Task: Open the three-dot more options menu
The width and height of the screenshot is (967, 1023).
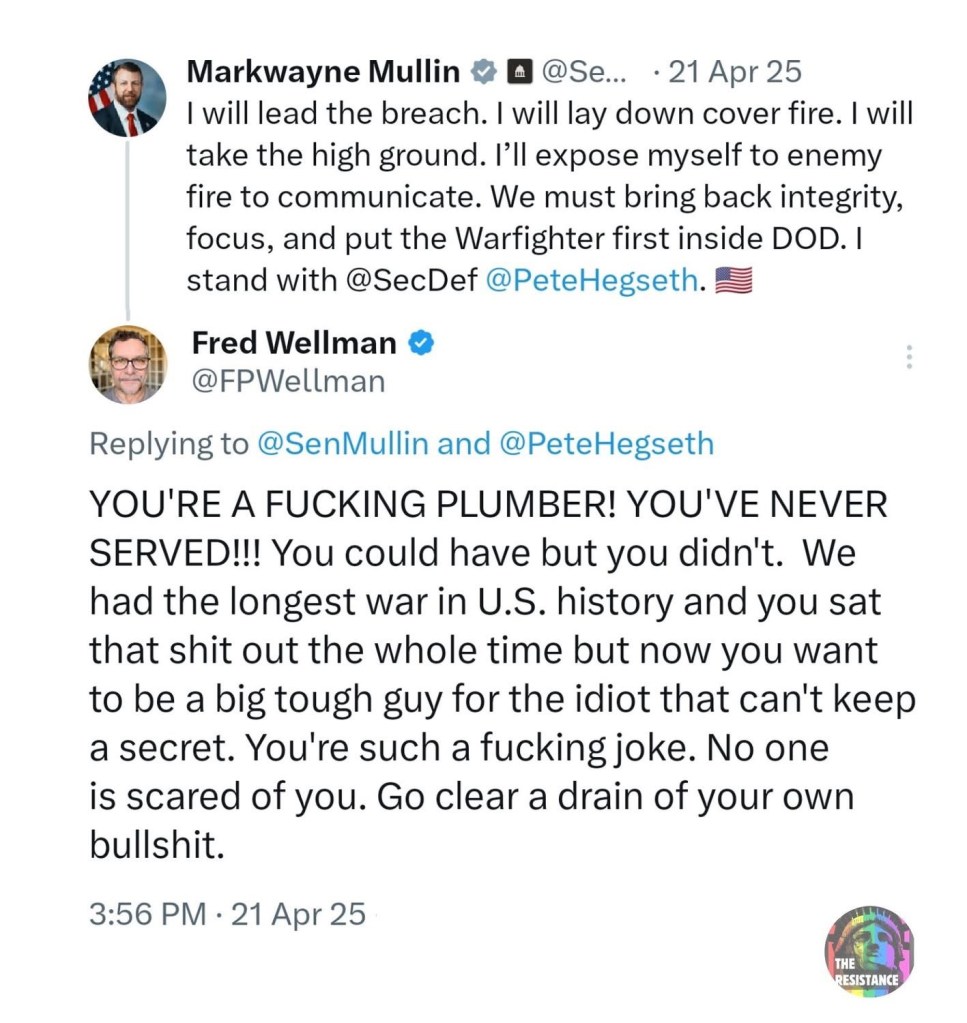Action: pyautogui.click(x=909, y=357)
